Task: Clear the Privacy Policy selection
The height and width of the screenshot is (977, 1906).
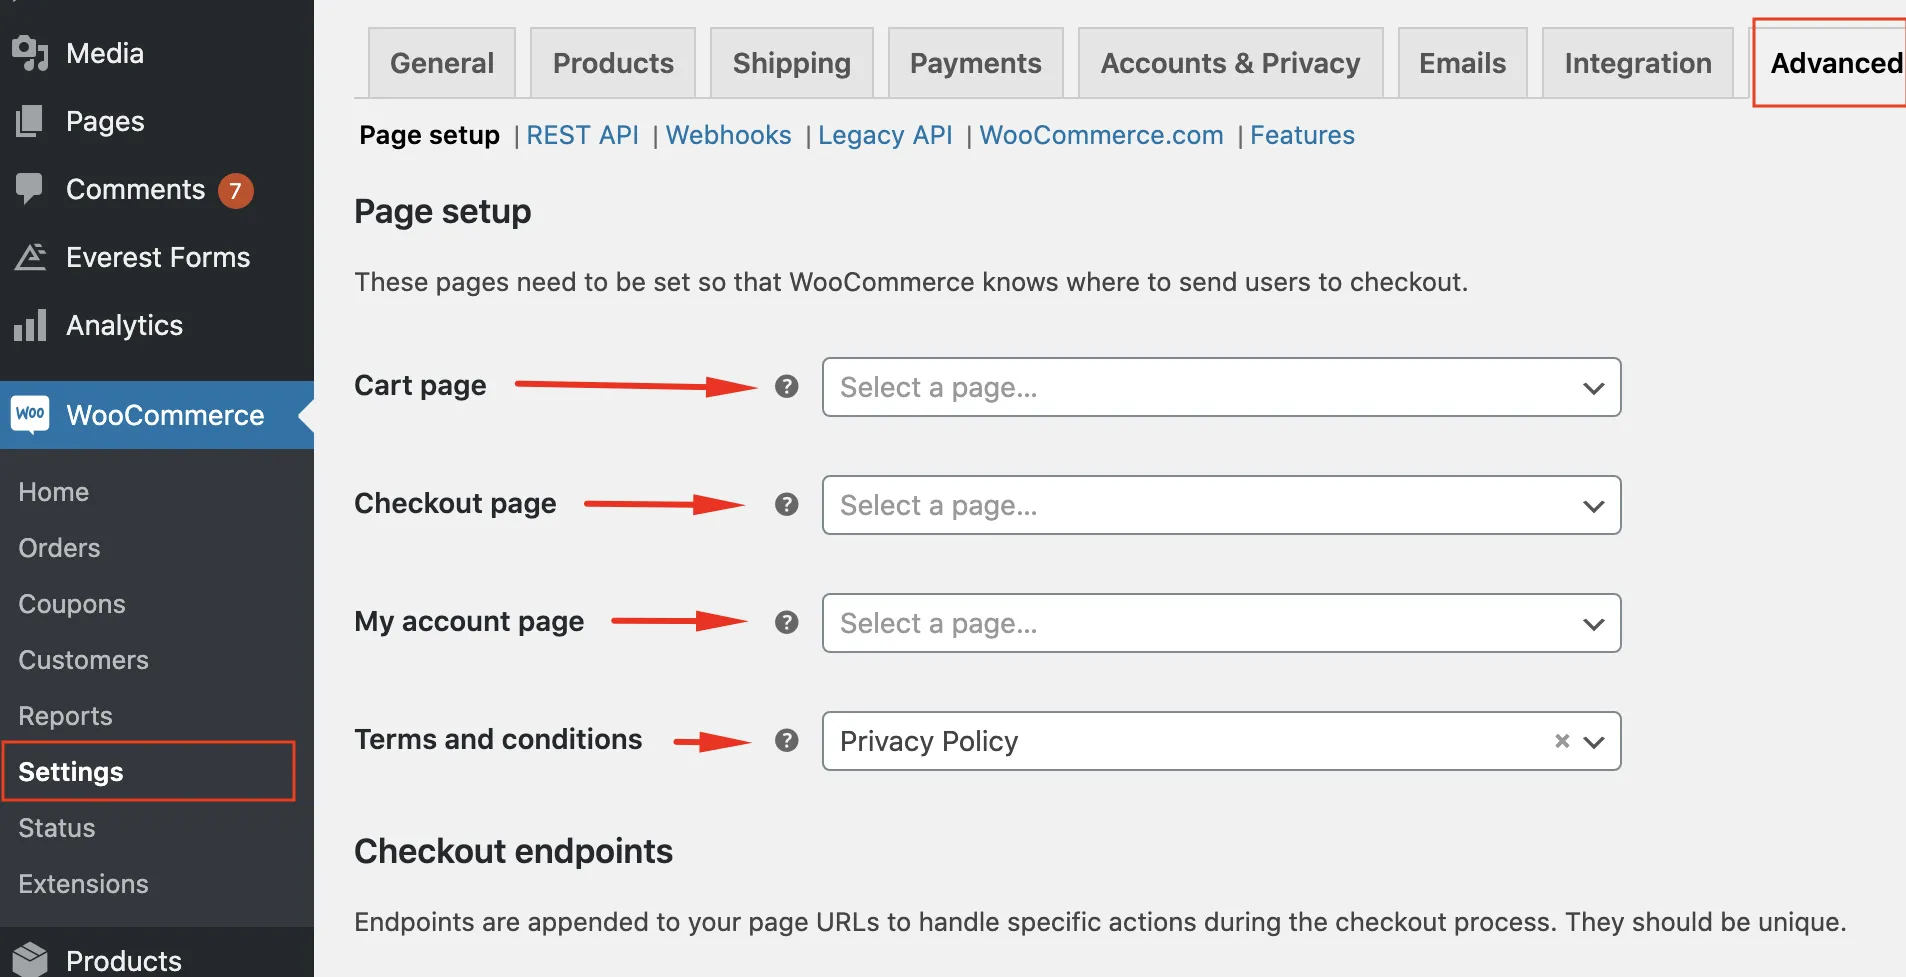Action: [x=1562, y=741]
